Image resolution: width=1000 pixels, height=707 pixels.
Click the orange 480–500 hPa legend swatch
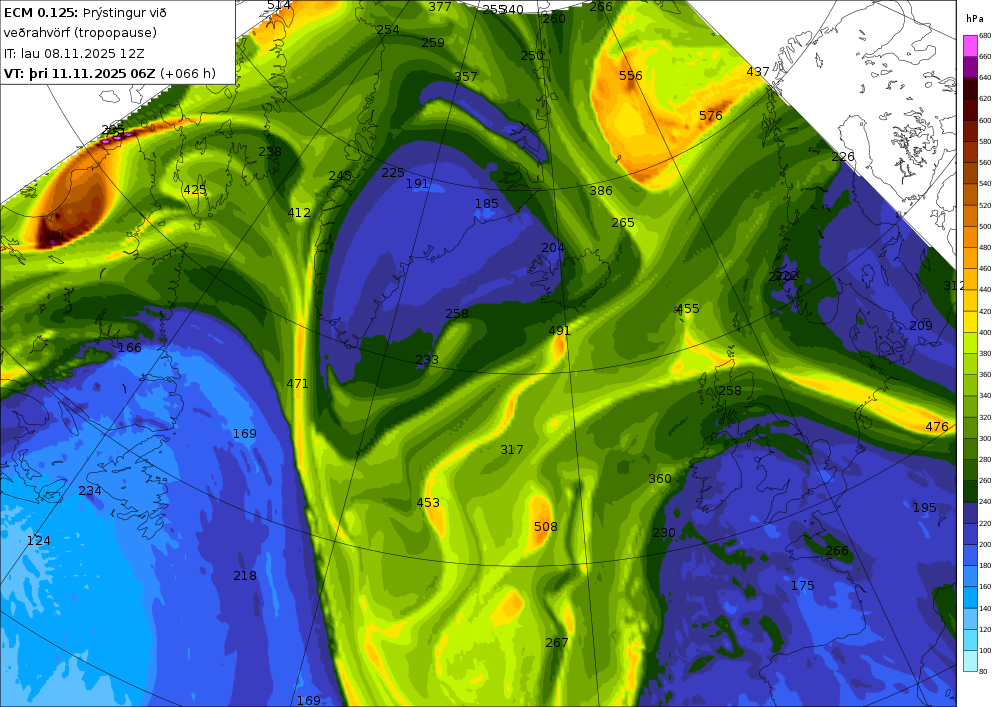tap(970, 237)
